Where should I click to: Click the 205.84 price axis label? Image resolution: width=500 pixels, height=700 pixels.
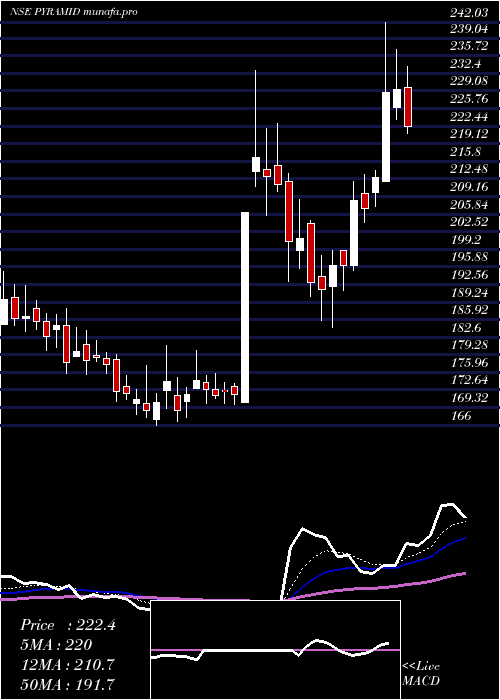point(469,205)
